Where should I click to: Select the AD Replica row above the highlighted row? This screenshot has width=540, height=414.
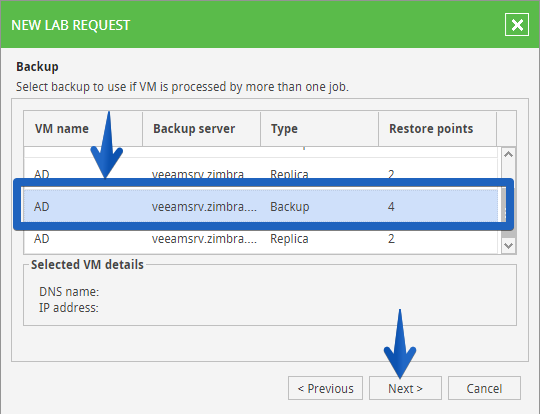coord(261,170)
